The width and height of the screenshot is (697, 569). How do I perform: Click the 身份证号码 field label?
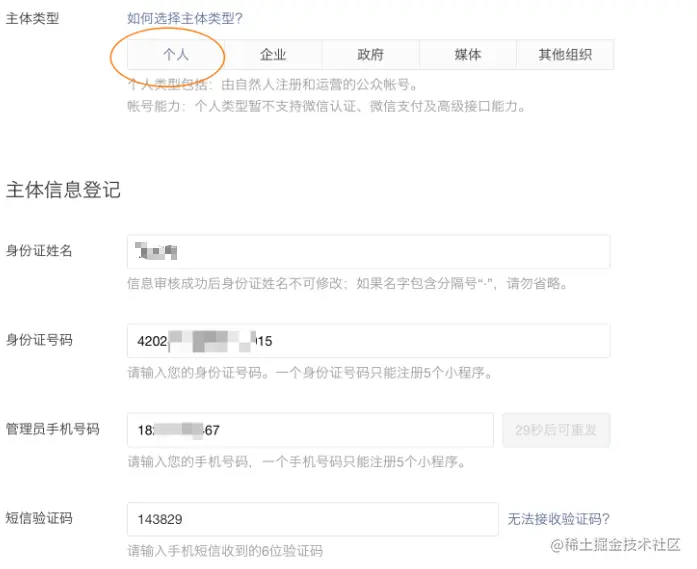39,340
